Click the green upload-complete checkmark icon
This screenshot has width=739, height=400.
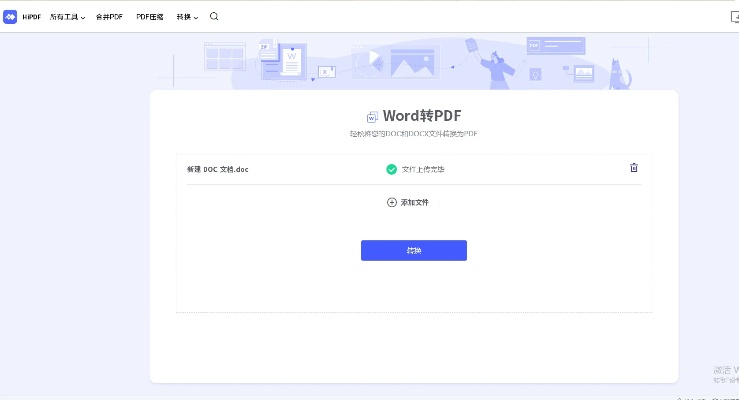point(392,169)
